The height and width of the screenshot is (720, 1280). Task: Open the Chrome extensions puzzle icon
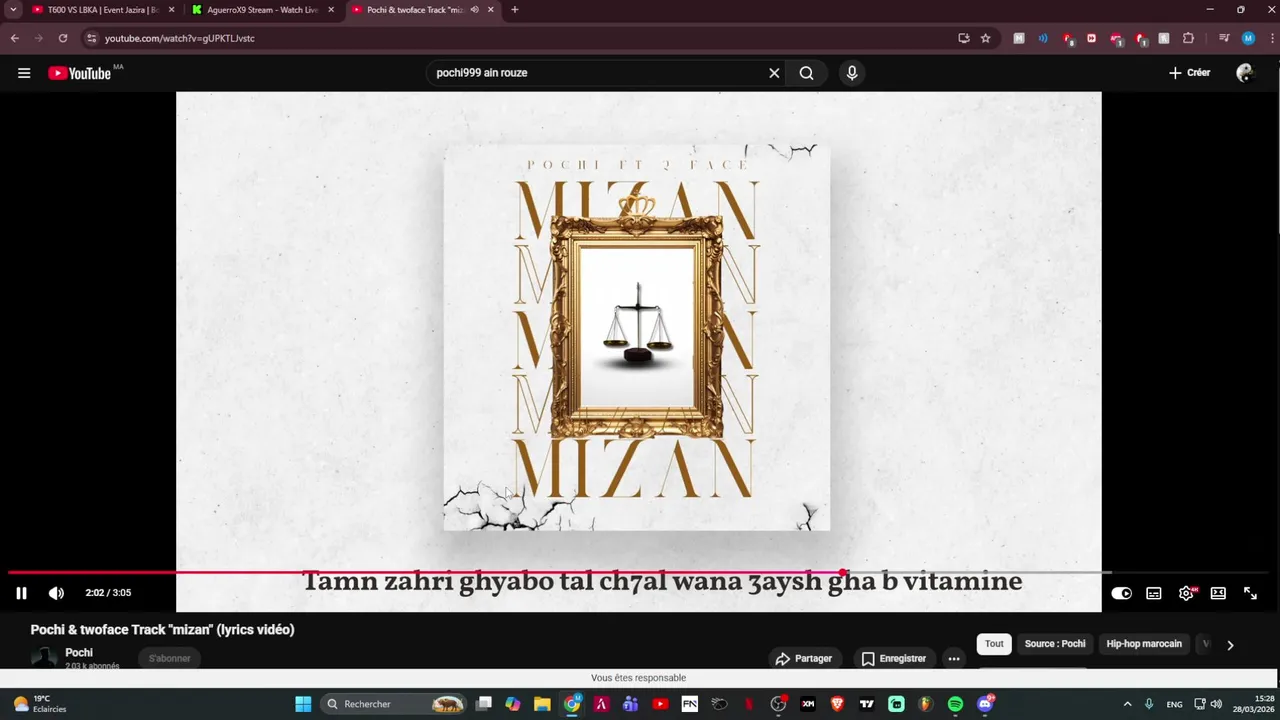[1189, 38]
